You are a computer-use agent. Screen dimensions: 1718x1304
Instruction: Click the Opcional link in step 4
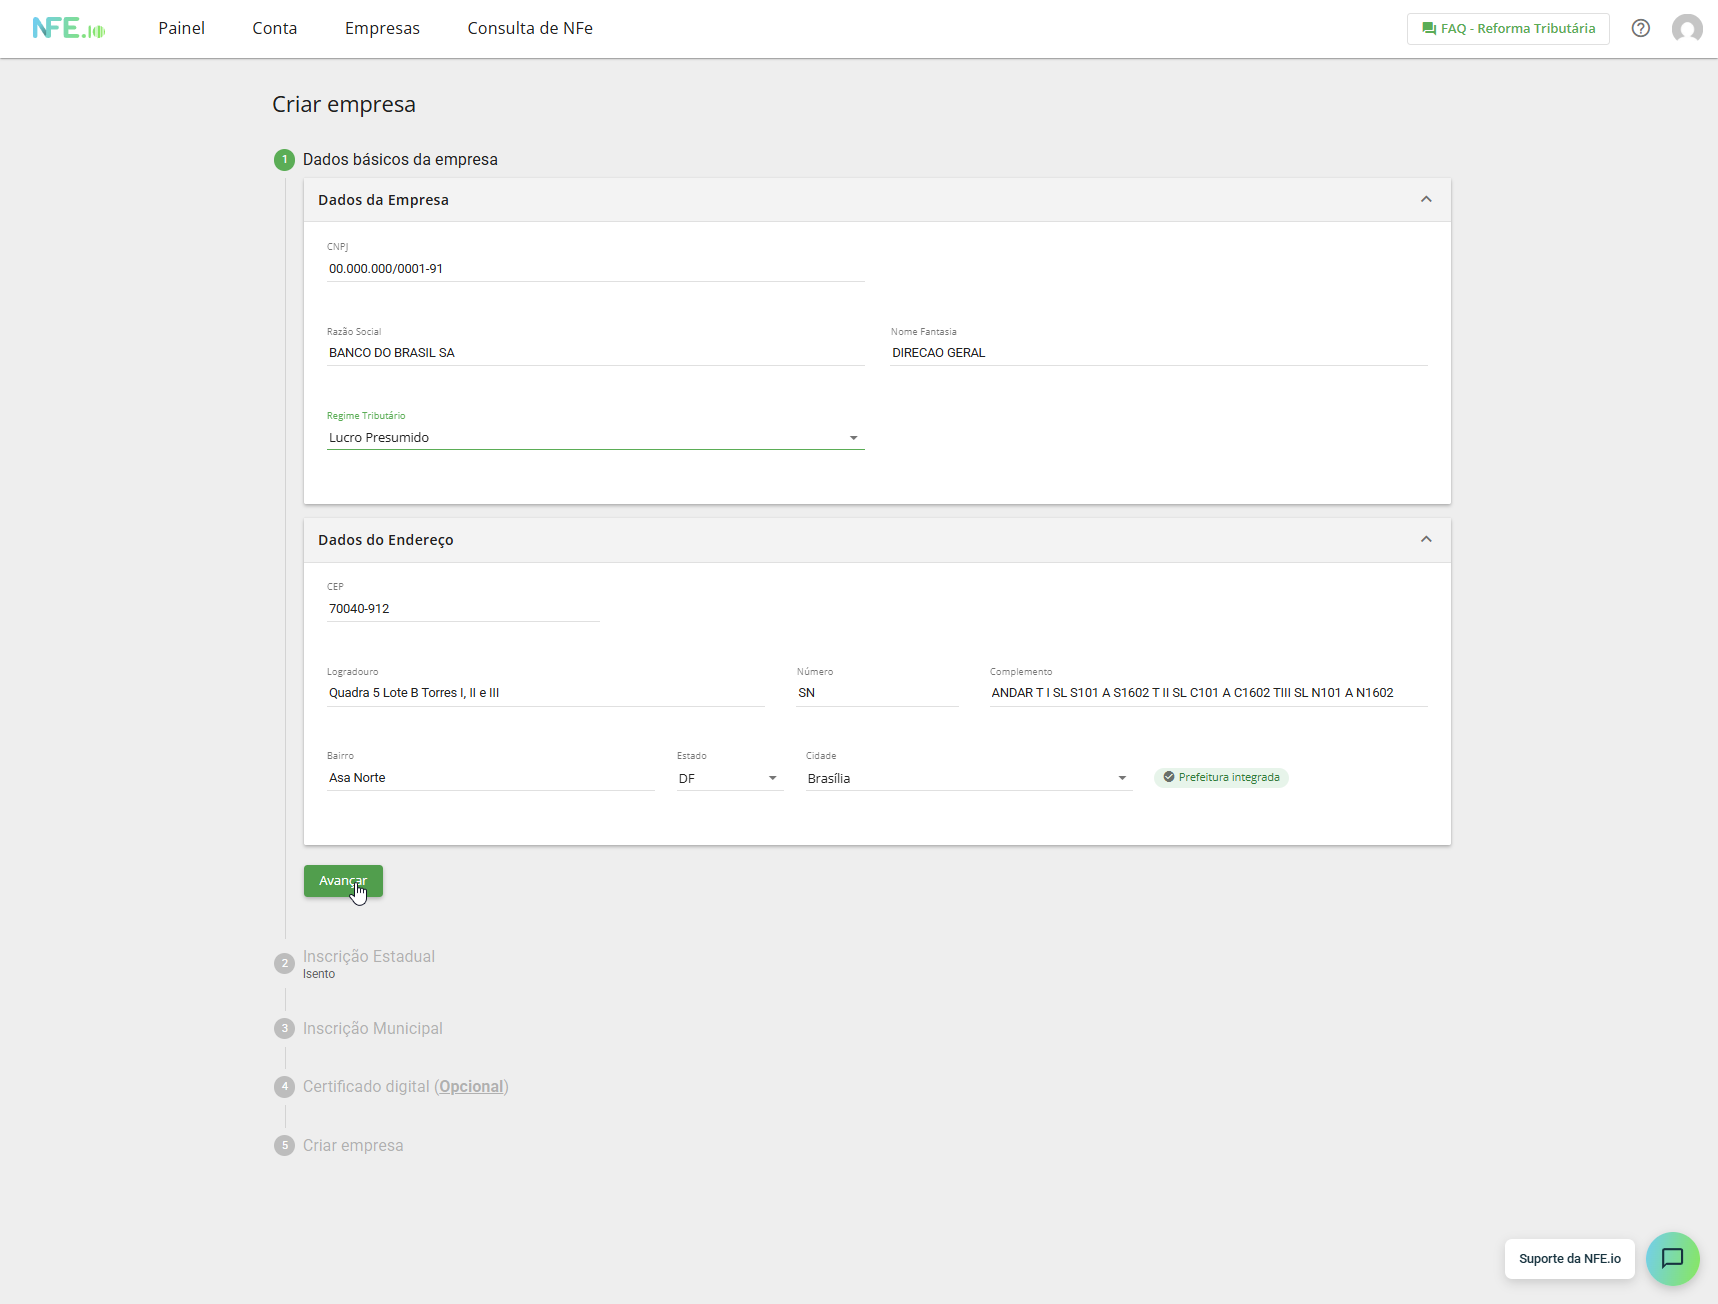tap(471, 1087)
